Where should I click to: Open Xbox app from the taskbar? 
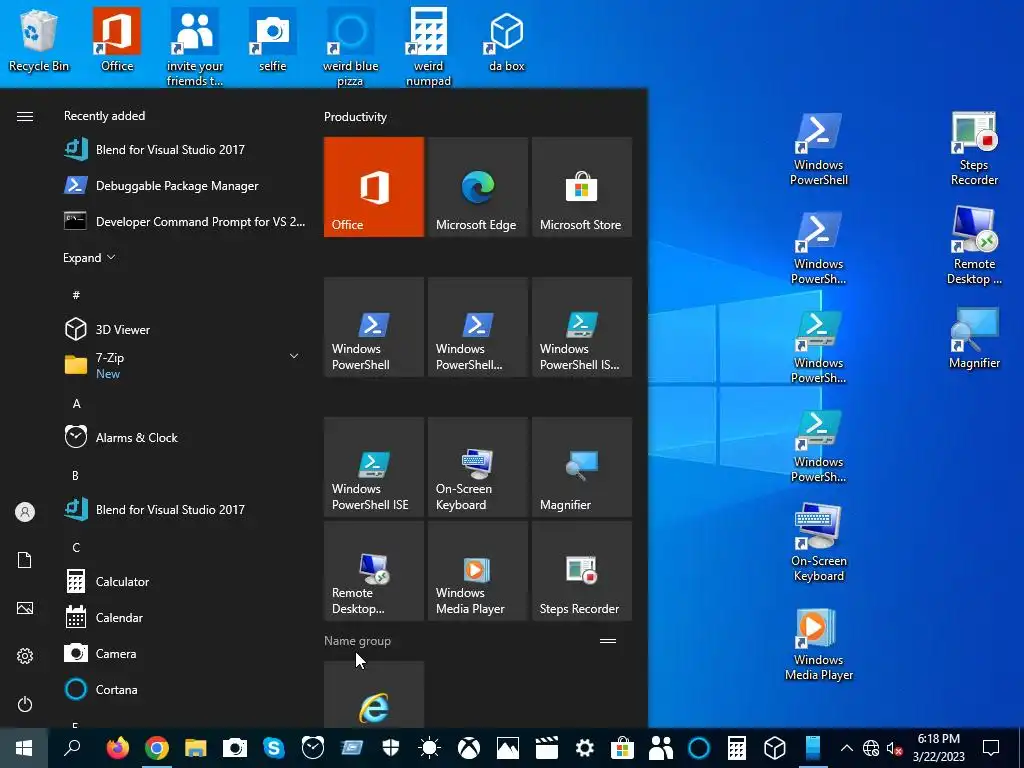coord(468,748)
